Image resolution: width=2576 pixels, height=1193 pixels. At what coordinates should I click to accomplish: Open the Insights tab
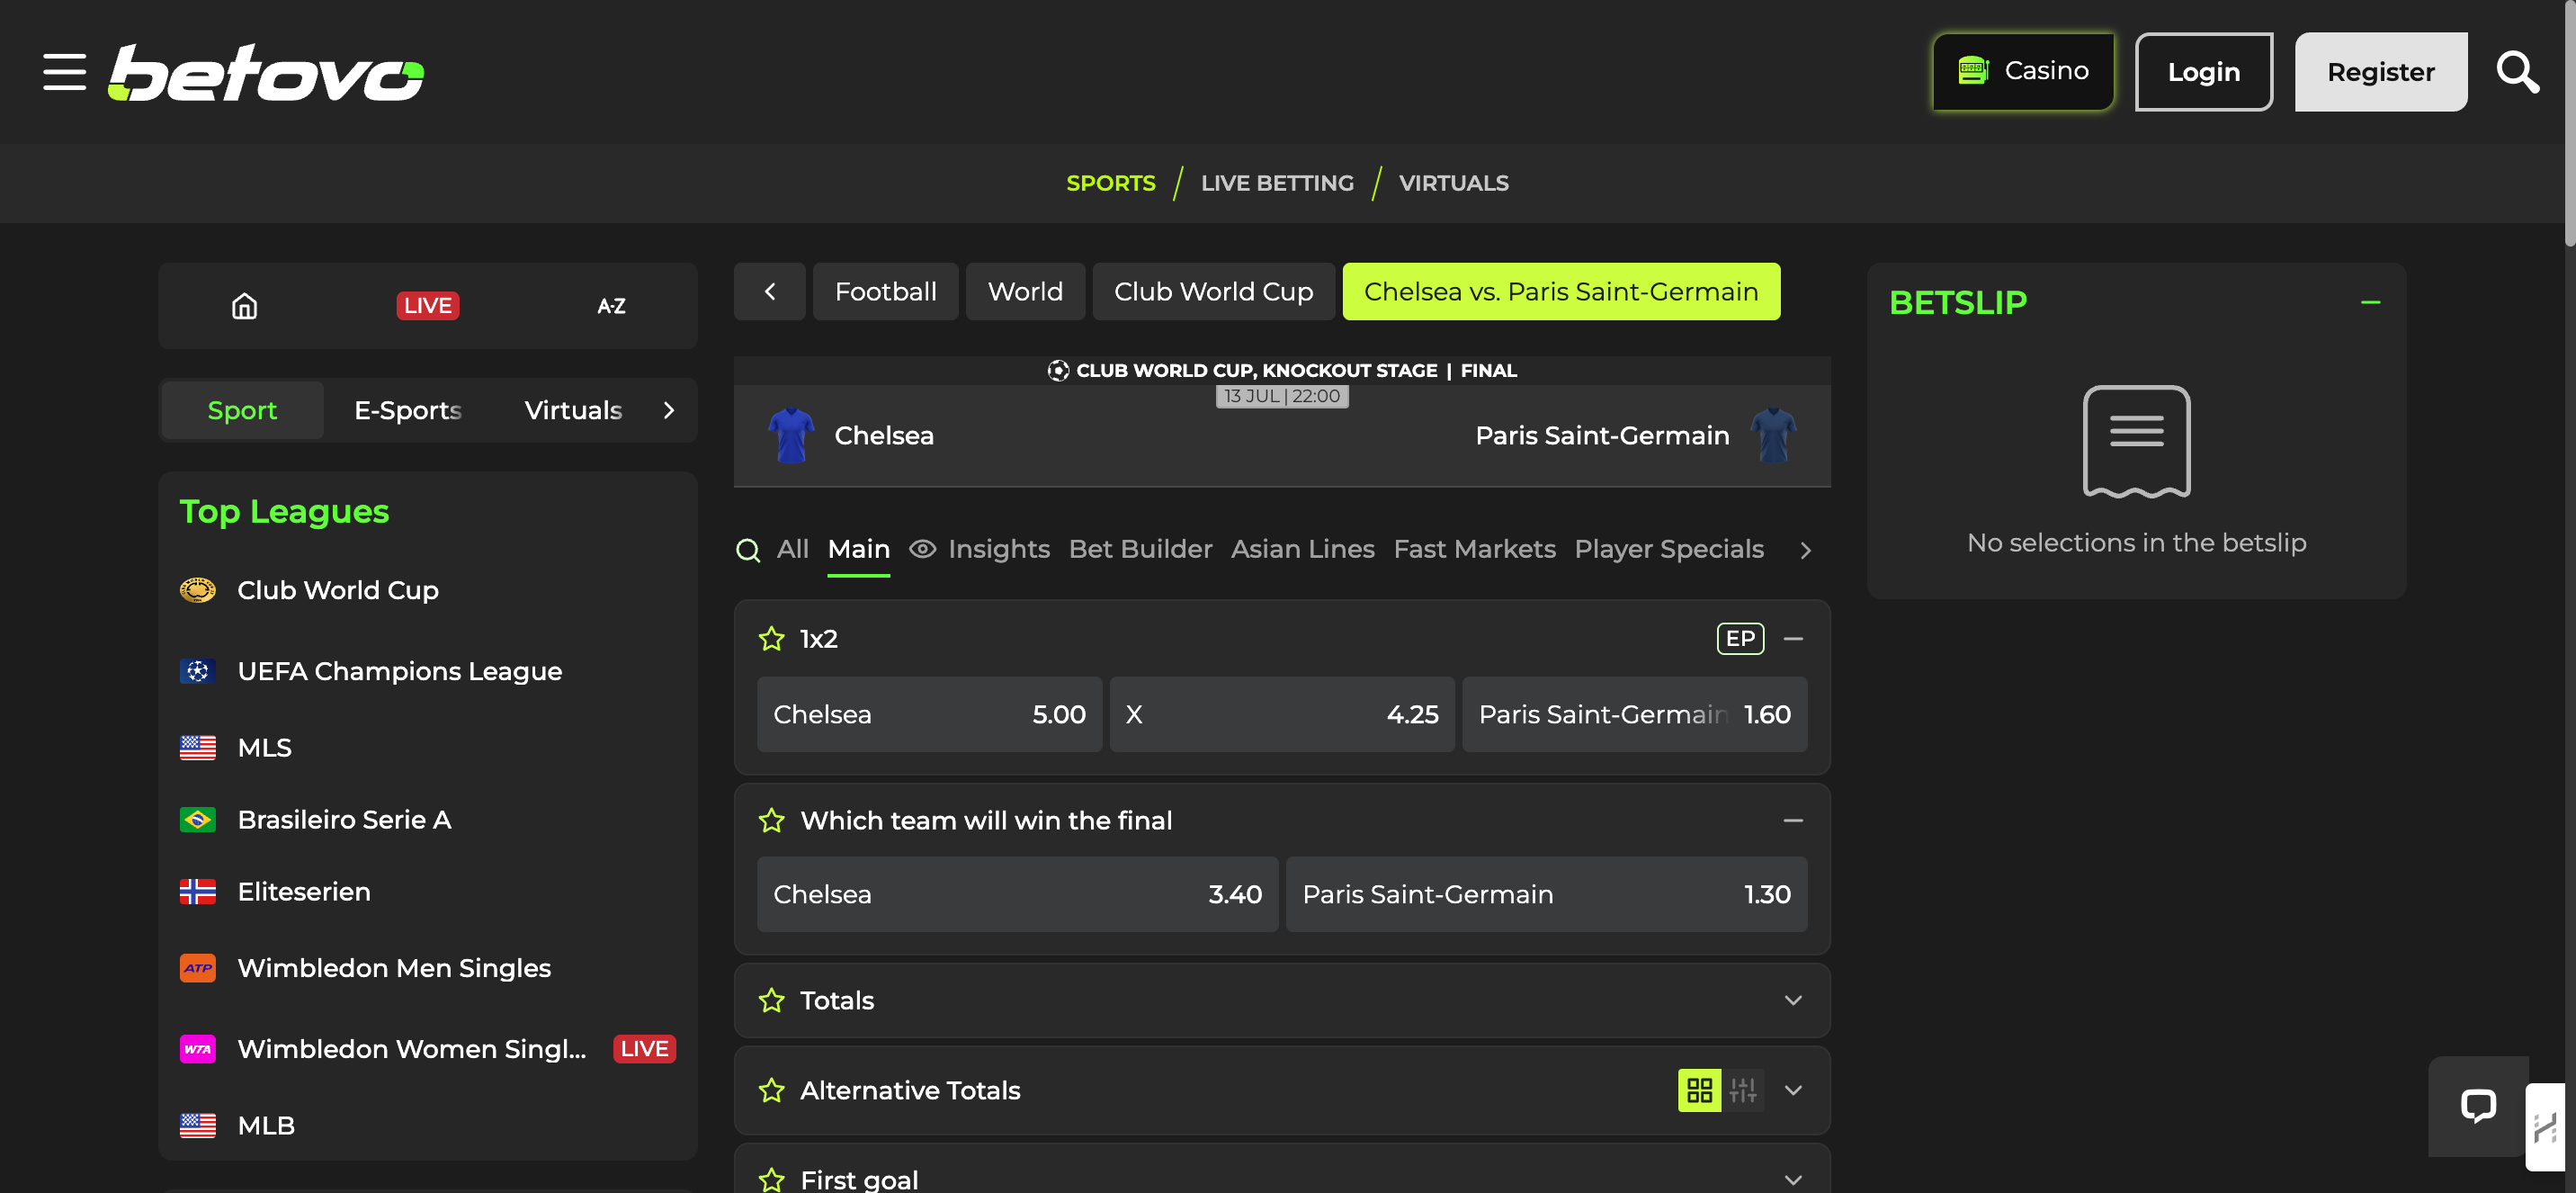click(x=980, y=549)
